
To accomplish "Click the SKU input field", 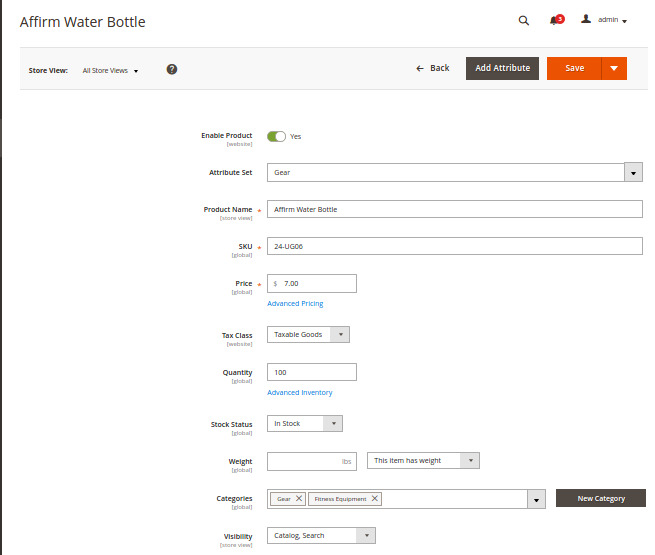I will coord(454,246).
